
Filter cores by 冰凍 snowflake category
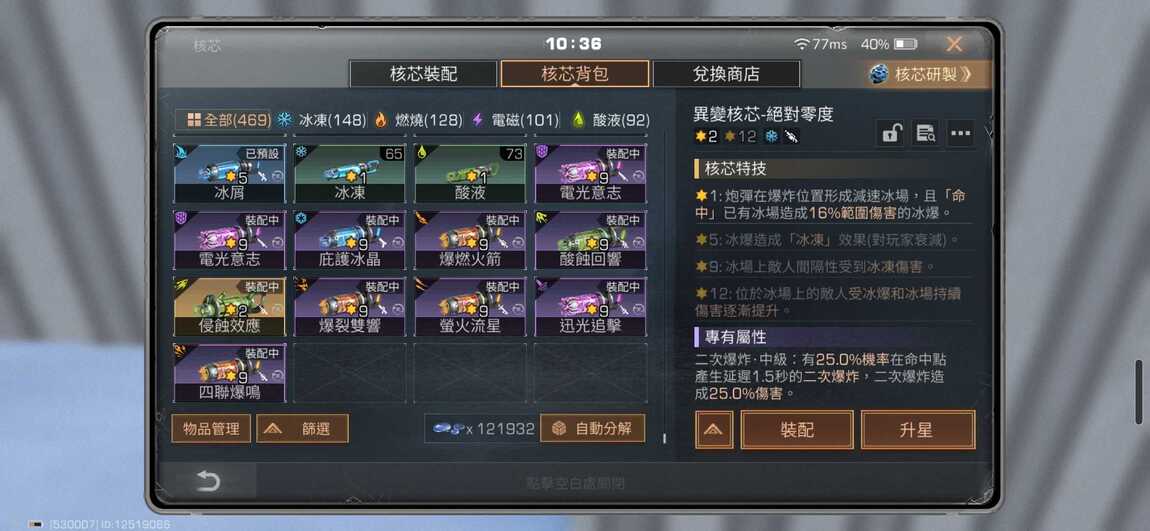point(321,120)
